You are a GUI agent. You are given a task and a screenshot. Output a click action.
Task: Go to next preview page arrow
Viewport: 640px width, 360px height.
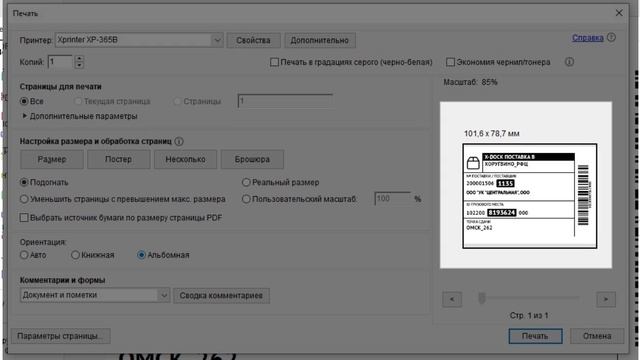(606, 299)
